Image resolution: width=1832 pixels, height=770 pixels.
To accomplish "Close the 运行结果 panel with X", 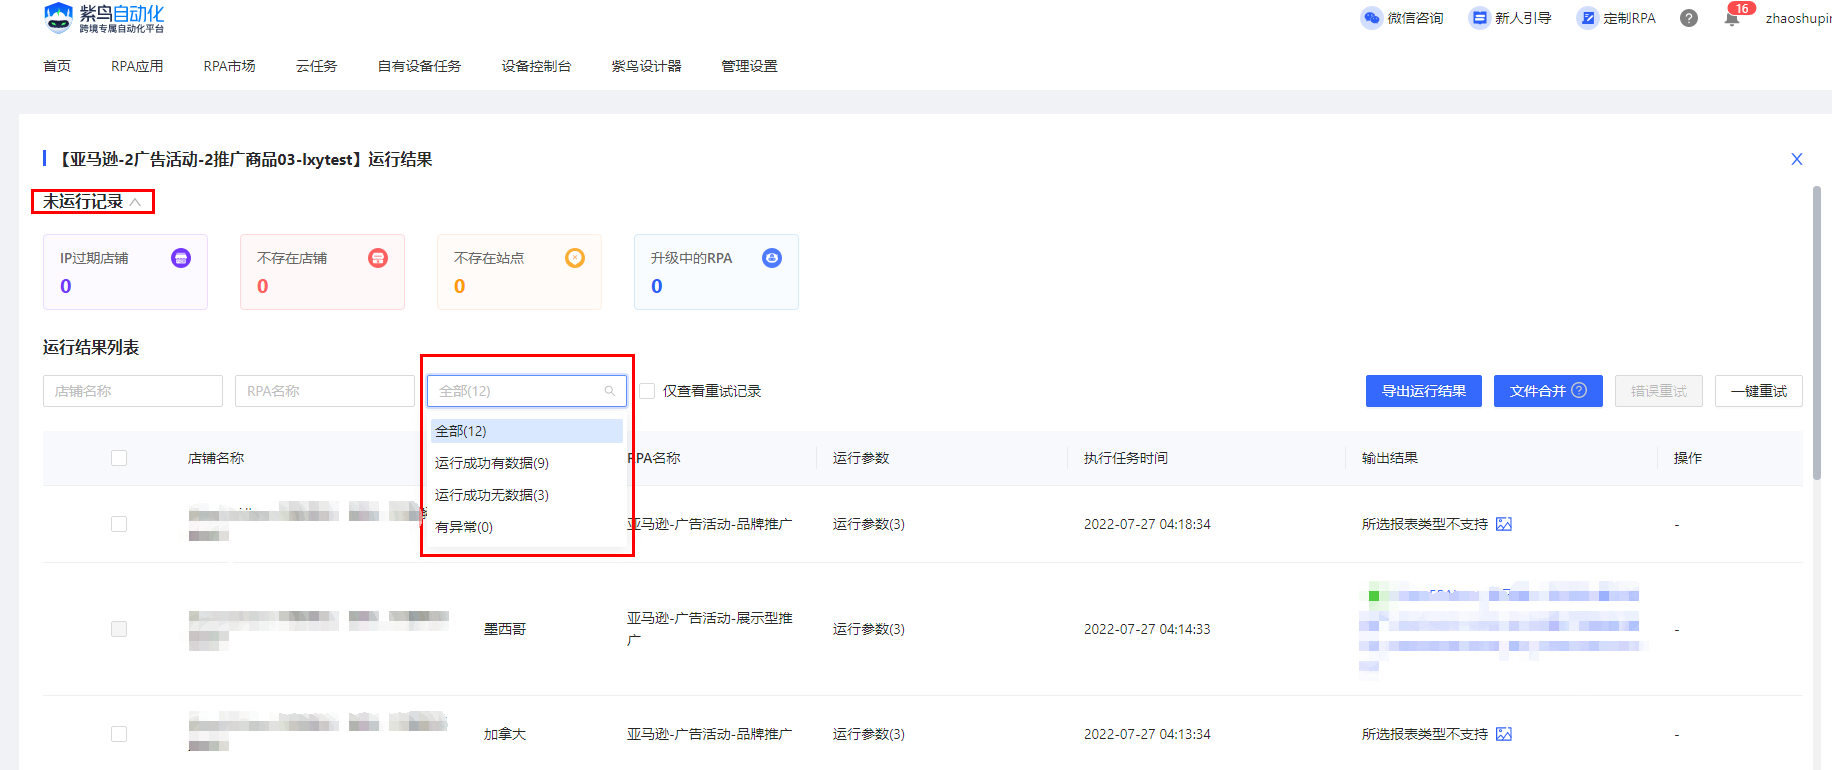I will click(x=1797, y=159).
